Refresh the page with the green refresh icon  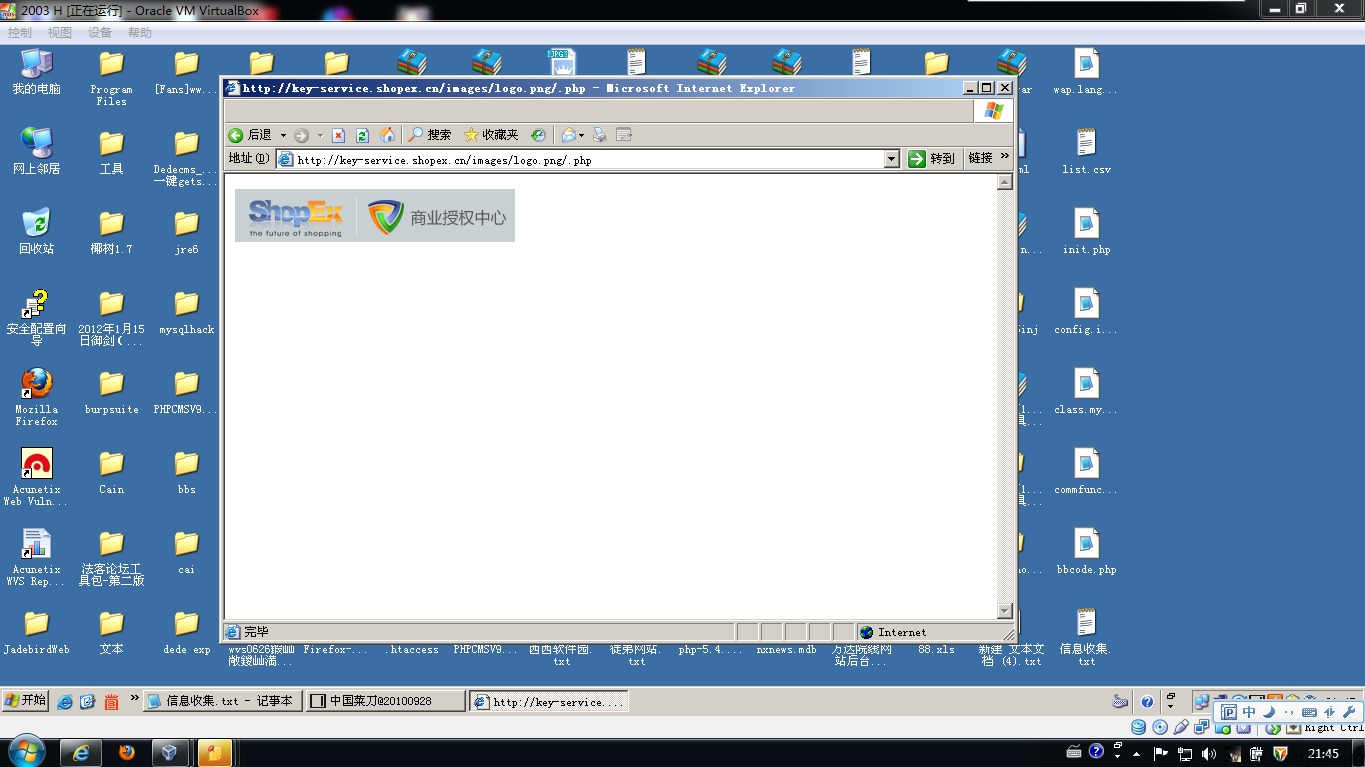363,135
